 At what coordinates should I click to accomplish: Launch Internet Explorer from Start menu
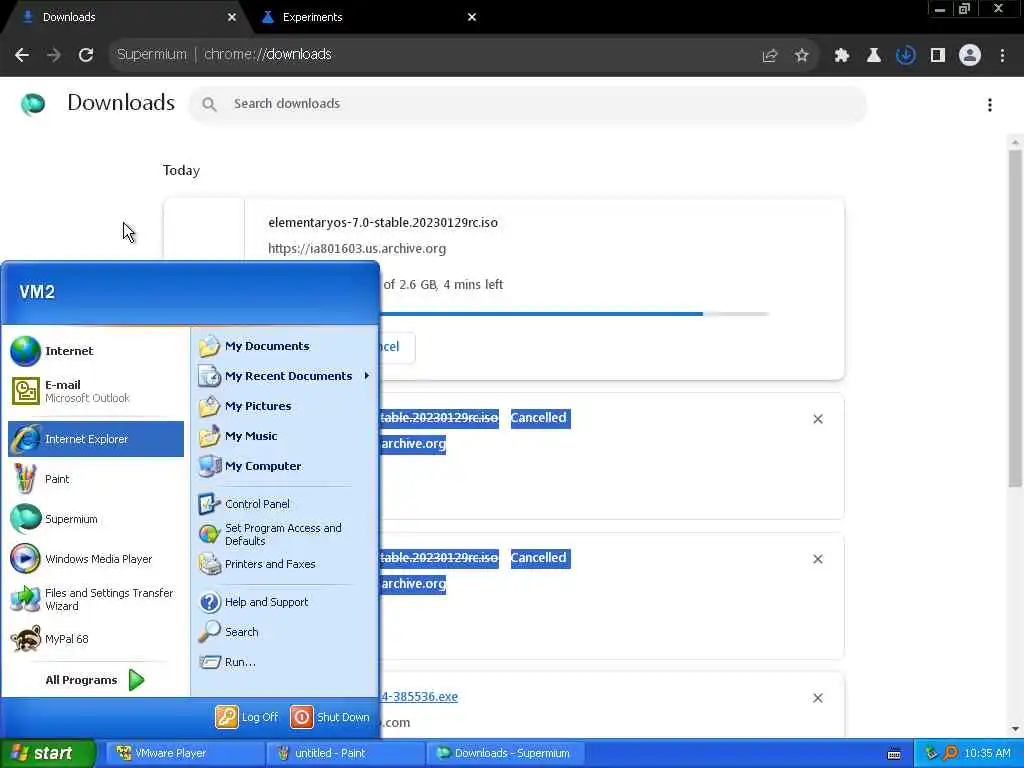[95, 439]
